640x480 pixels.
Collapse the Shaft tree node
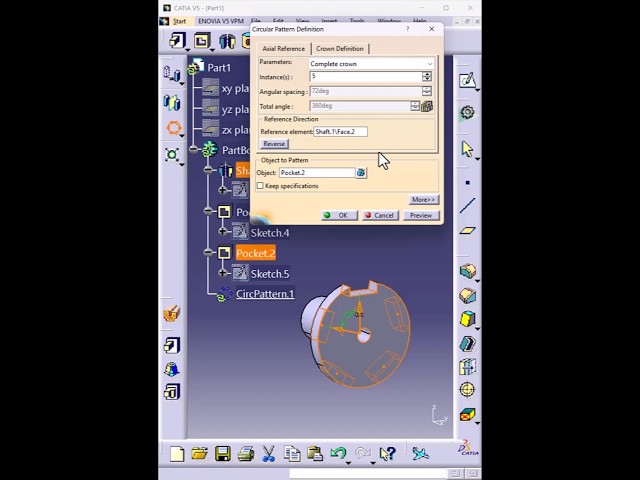coord(208,170)
